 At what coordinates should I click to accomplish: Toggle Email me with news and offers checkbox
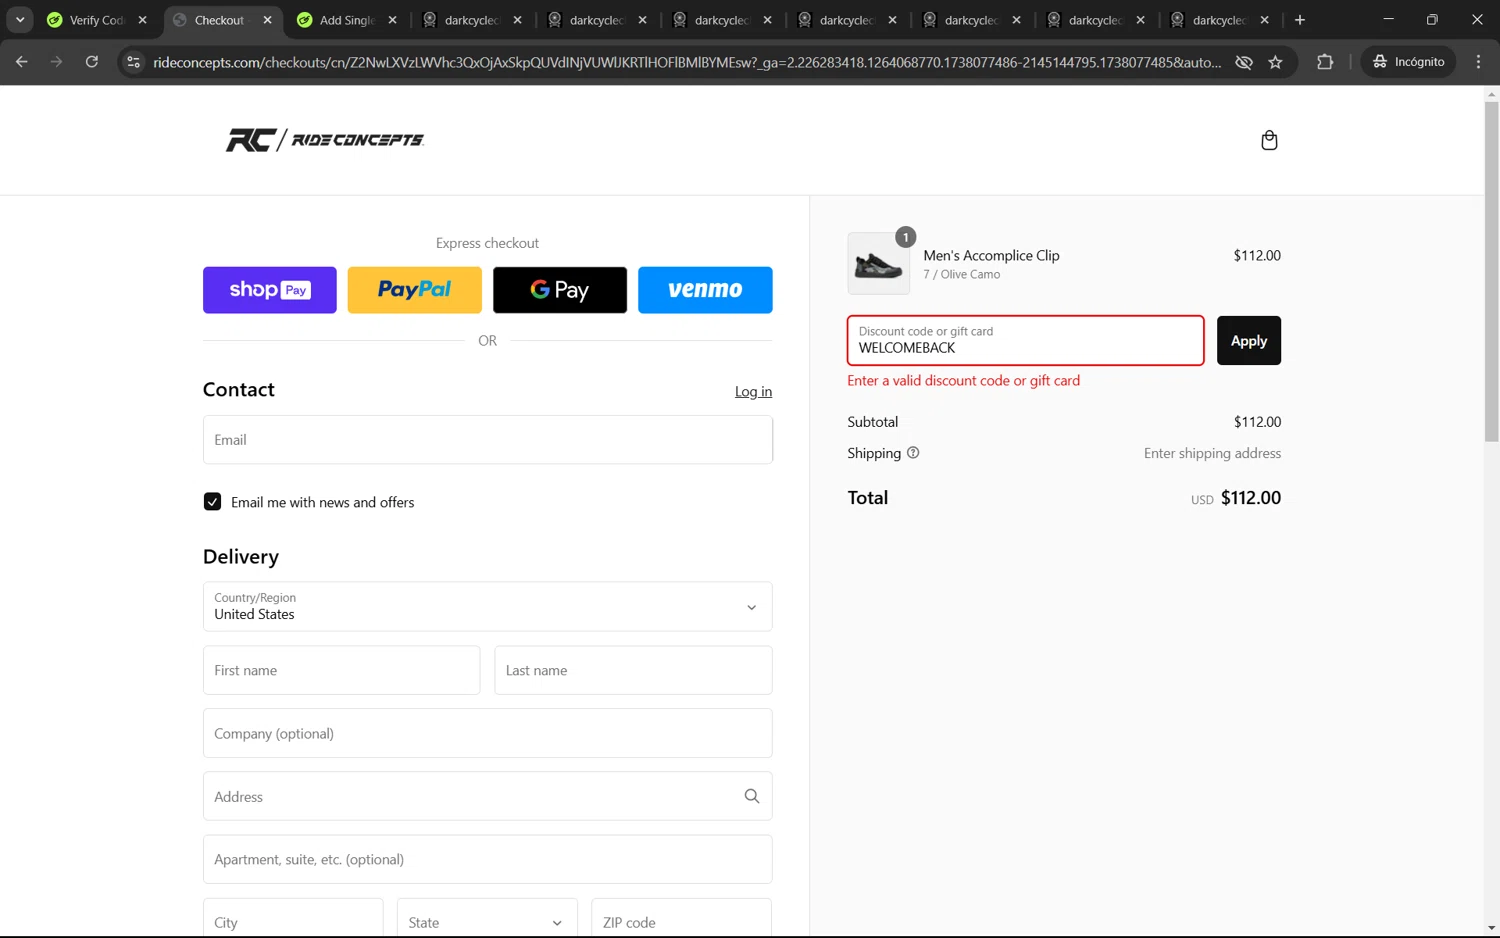click(x=212, y=502)
